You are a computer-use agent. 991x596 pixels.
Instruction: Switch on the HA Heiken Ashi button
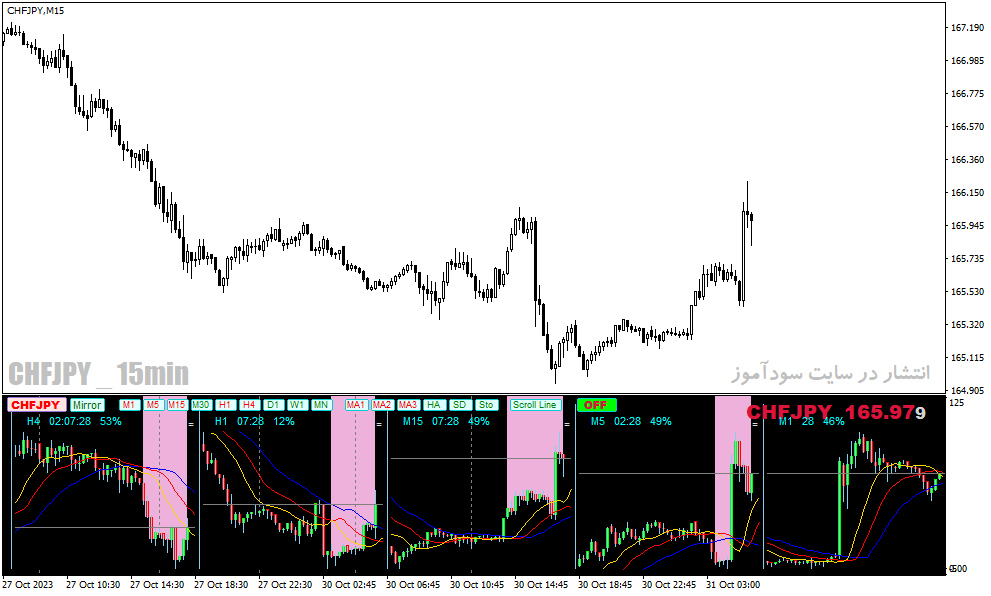(x=433, y=405)
